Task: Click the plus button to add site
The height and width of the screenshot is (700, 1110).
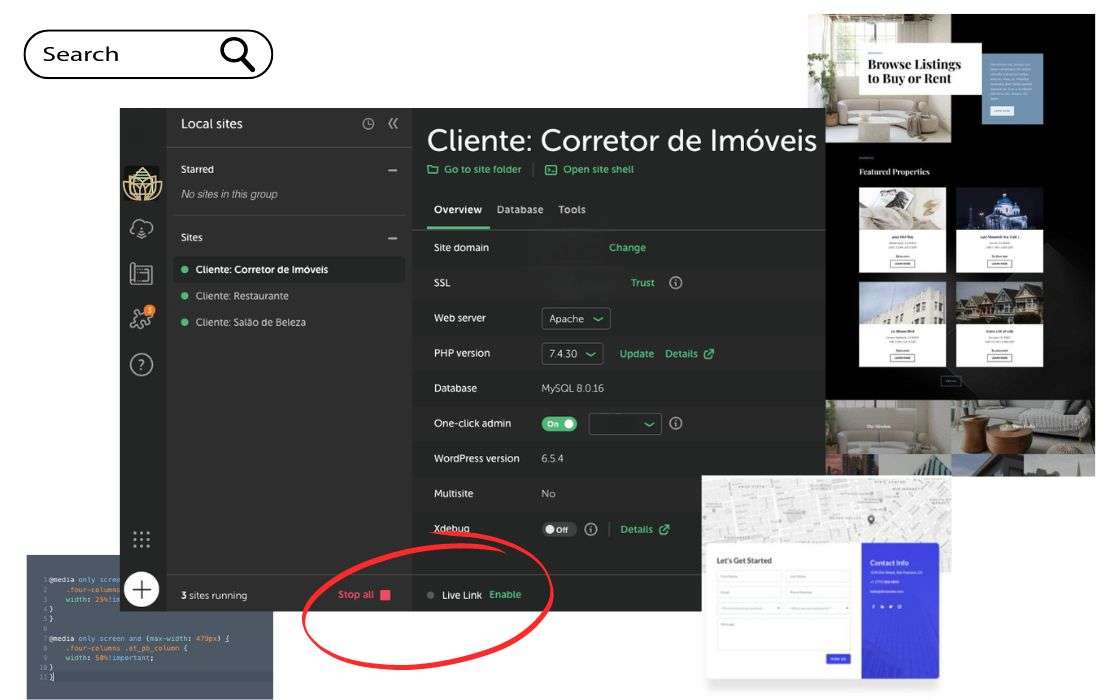Action: click(142, 590)
